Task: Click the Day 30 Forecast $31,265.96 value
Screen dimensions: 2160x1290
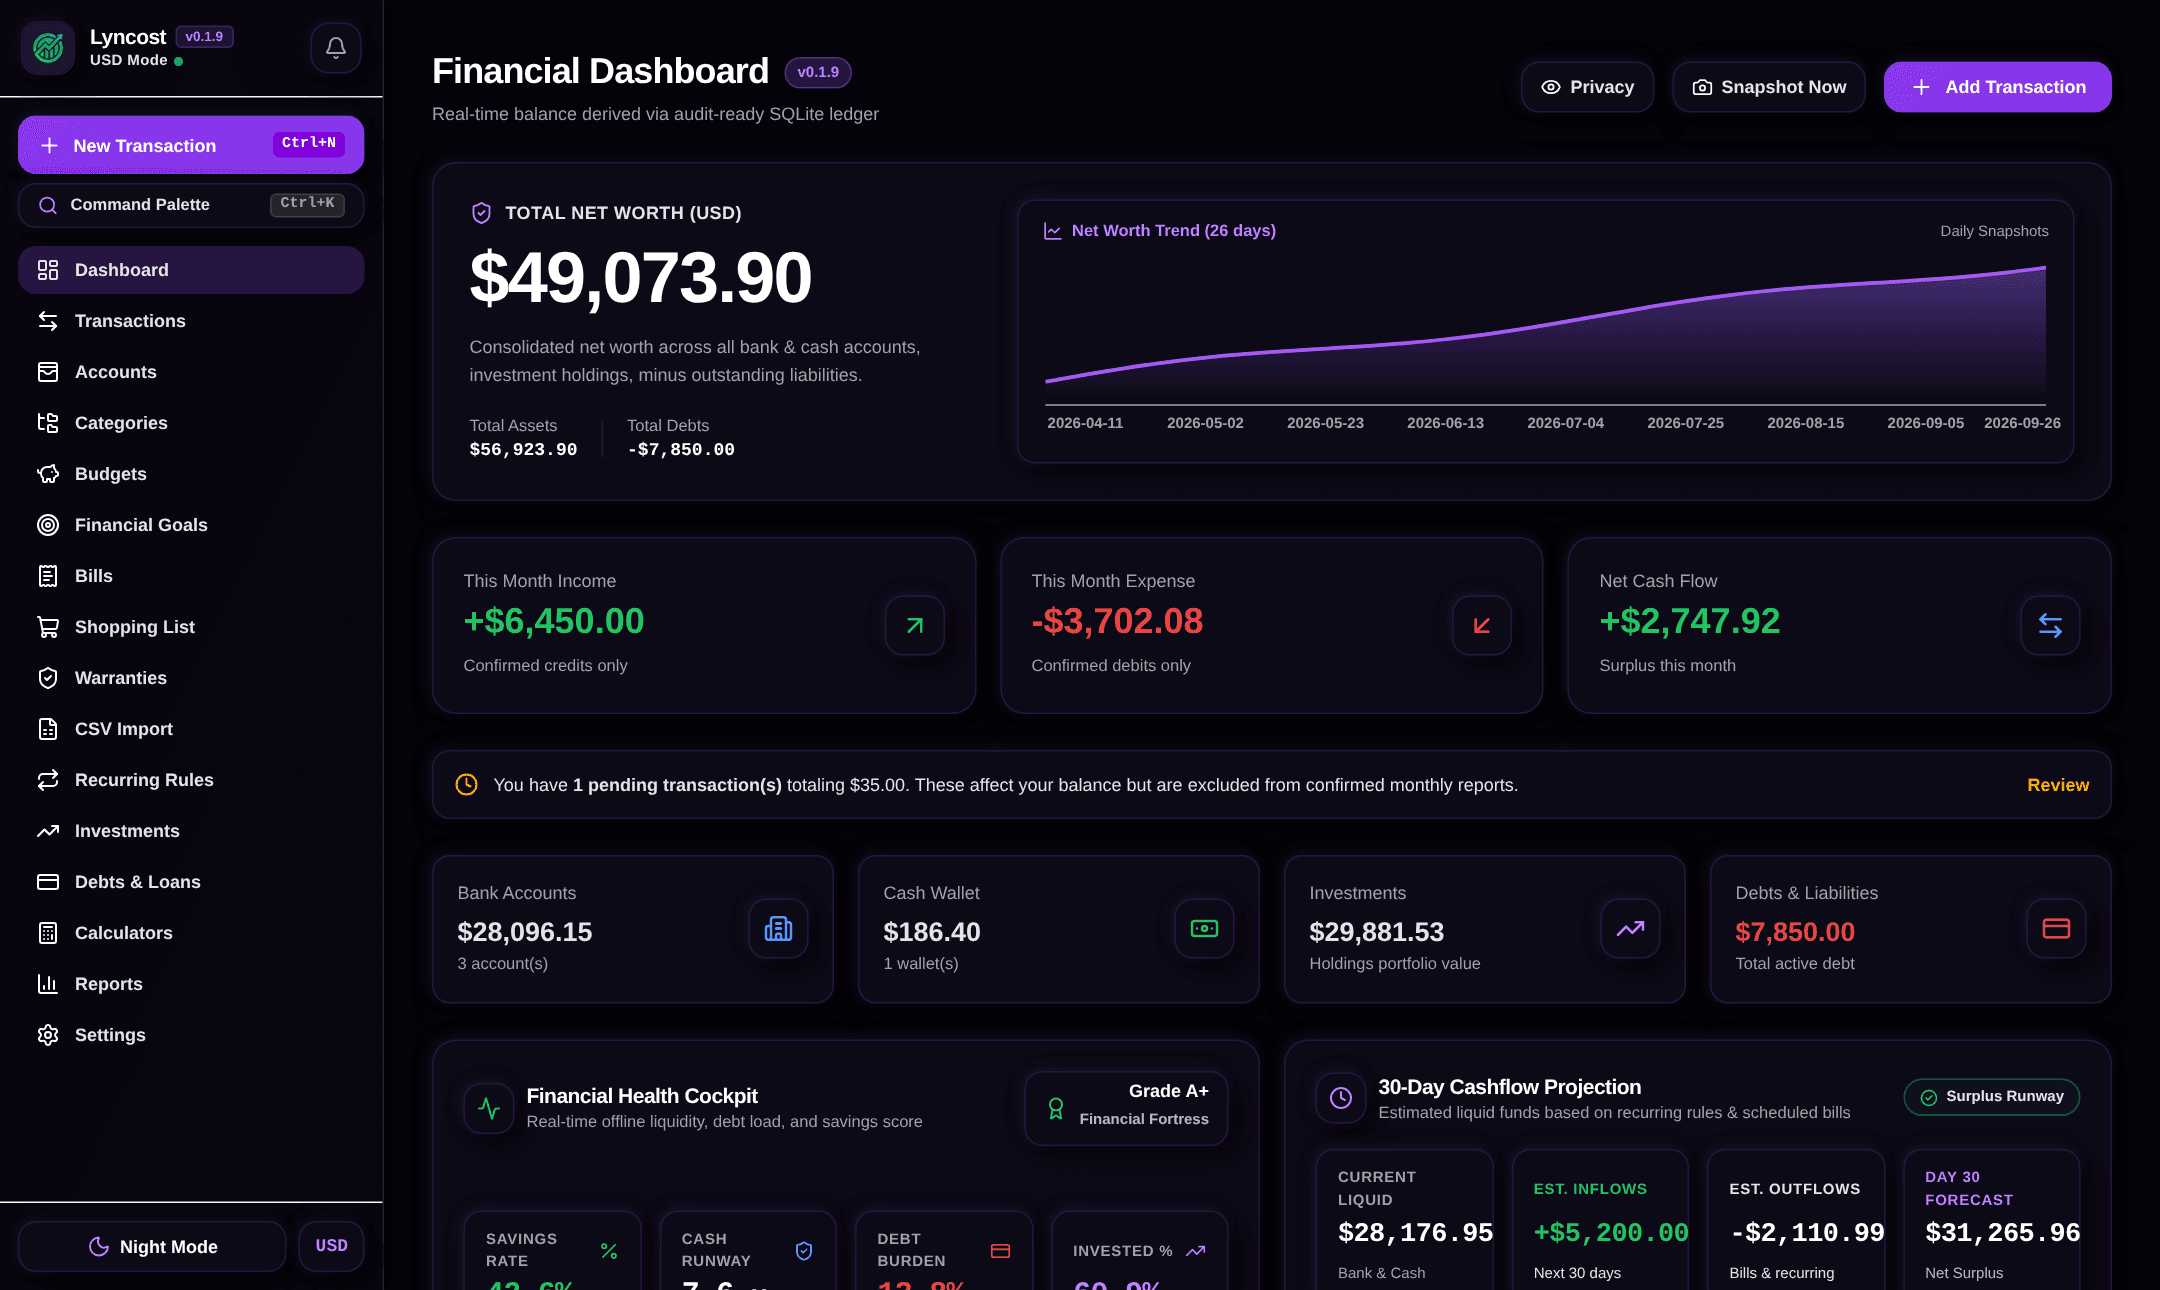Action: click(2003, 1233)
